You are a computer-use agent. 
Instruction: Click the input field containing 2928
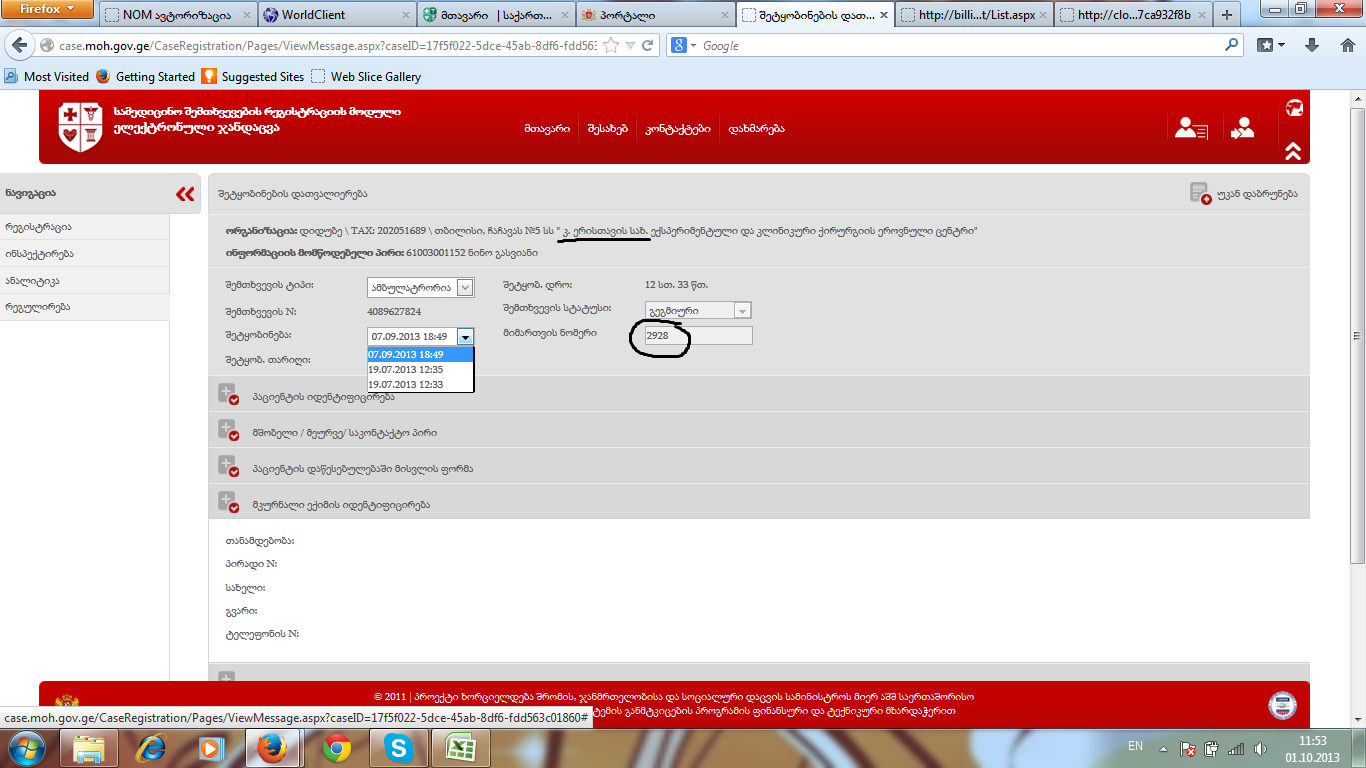697,336
